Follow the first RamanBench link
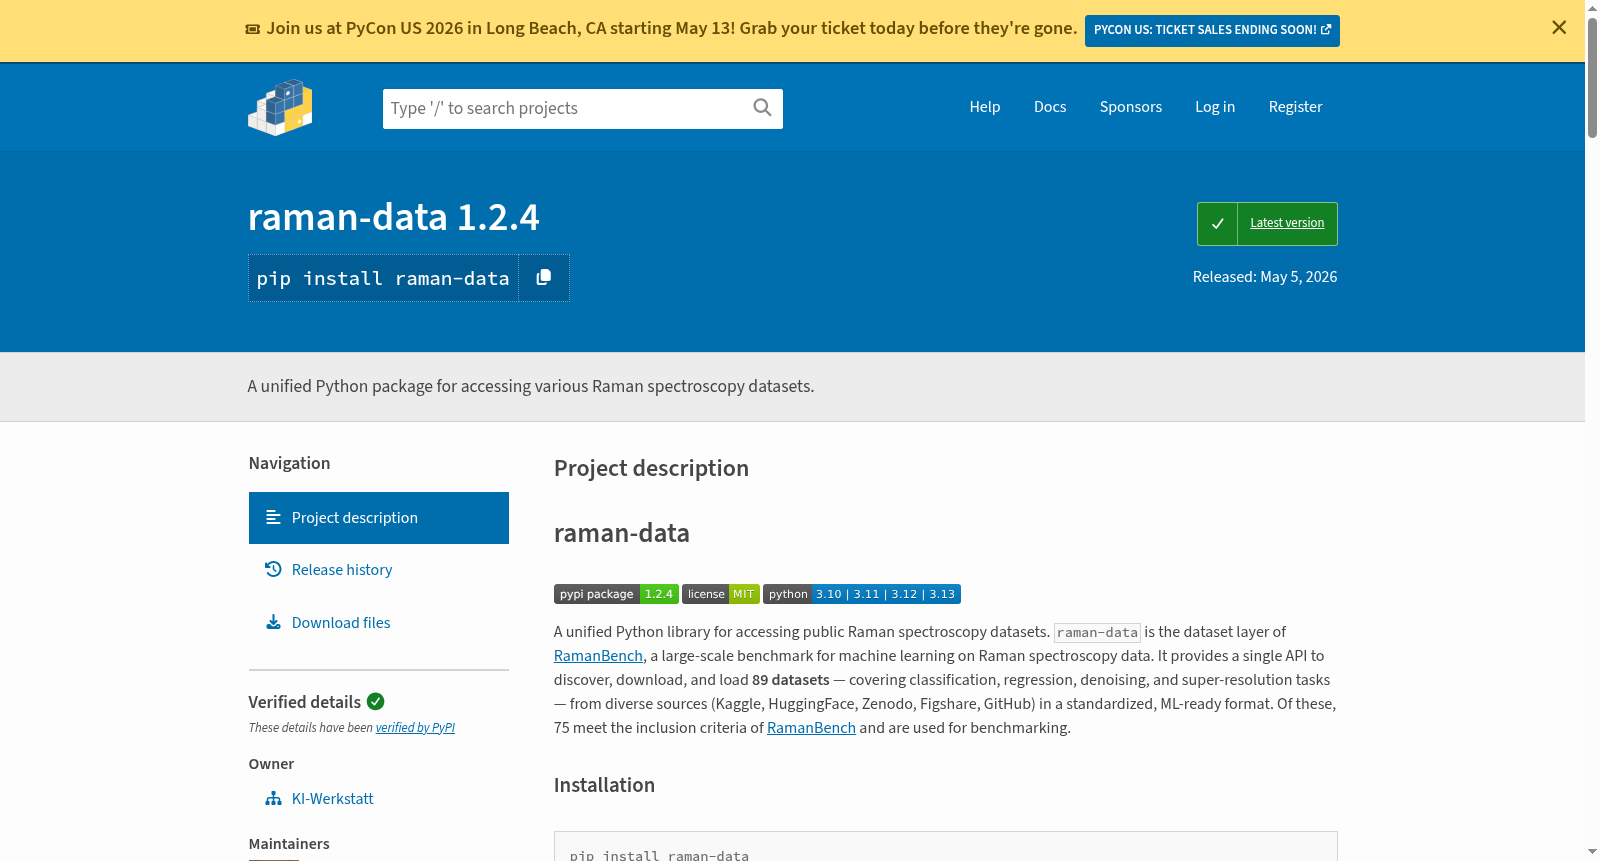Screen dimensions: 1600x861 click(598, 656)
